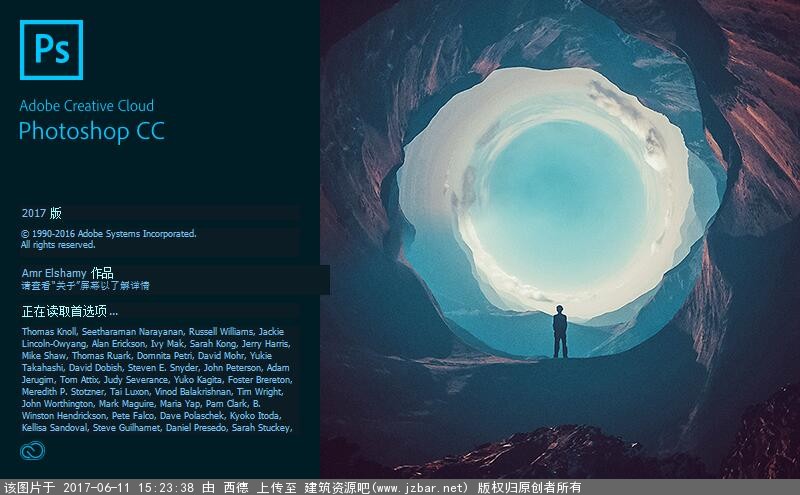Click the credits line starting "John Worthington"
This screenshot has height=495, width=800.
click(x=141, y=404)
